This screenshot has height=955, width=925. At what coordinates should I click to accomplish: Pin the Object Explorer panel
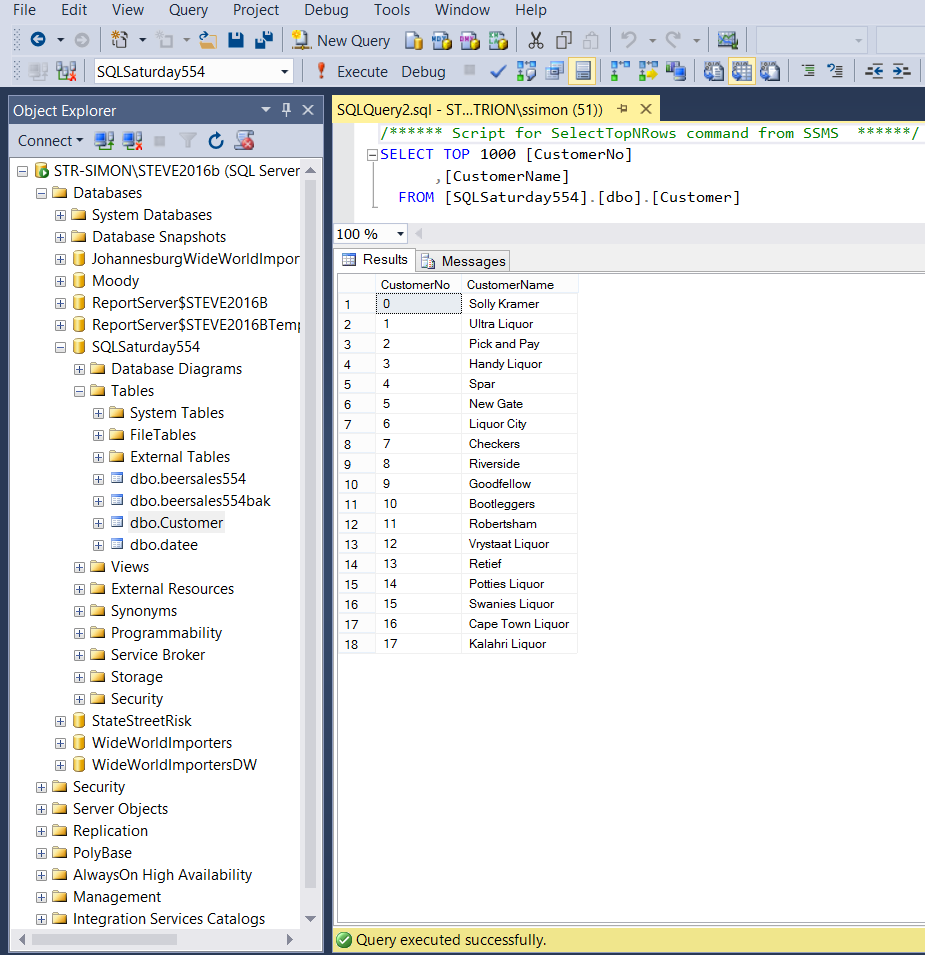pos(286,110)
